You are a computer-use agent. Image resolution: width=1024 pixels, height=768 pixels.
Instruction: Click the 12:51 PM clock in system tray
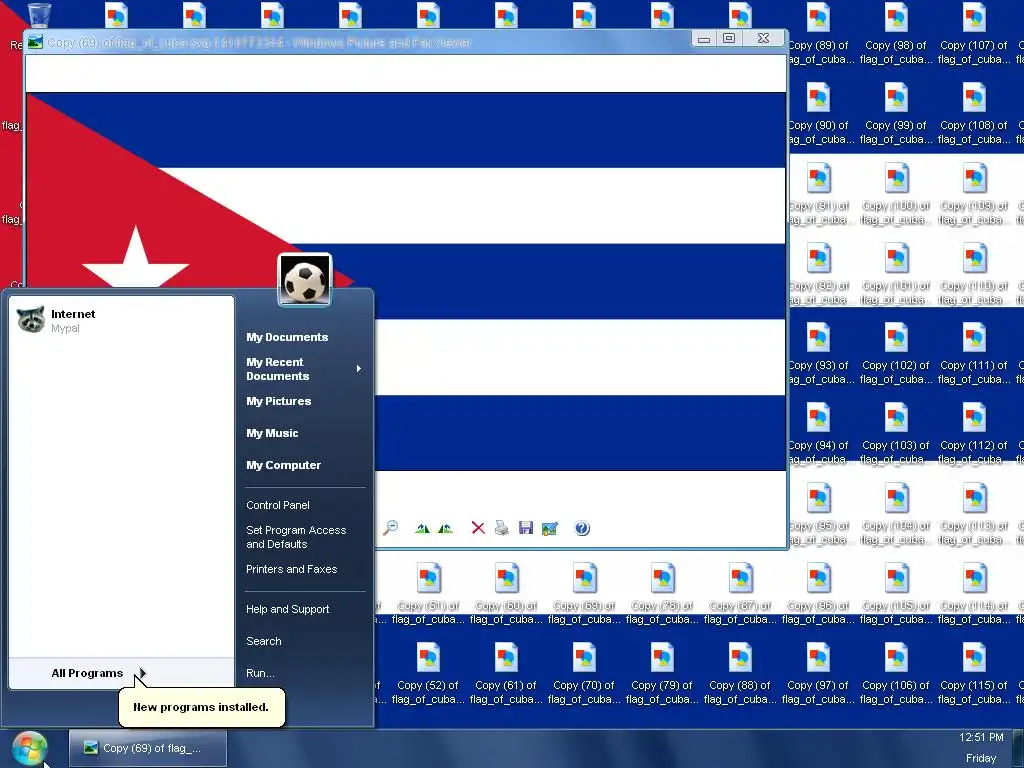981,737
